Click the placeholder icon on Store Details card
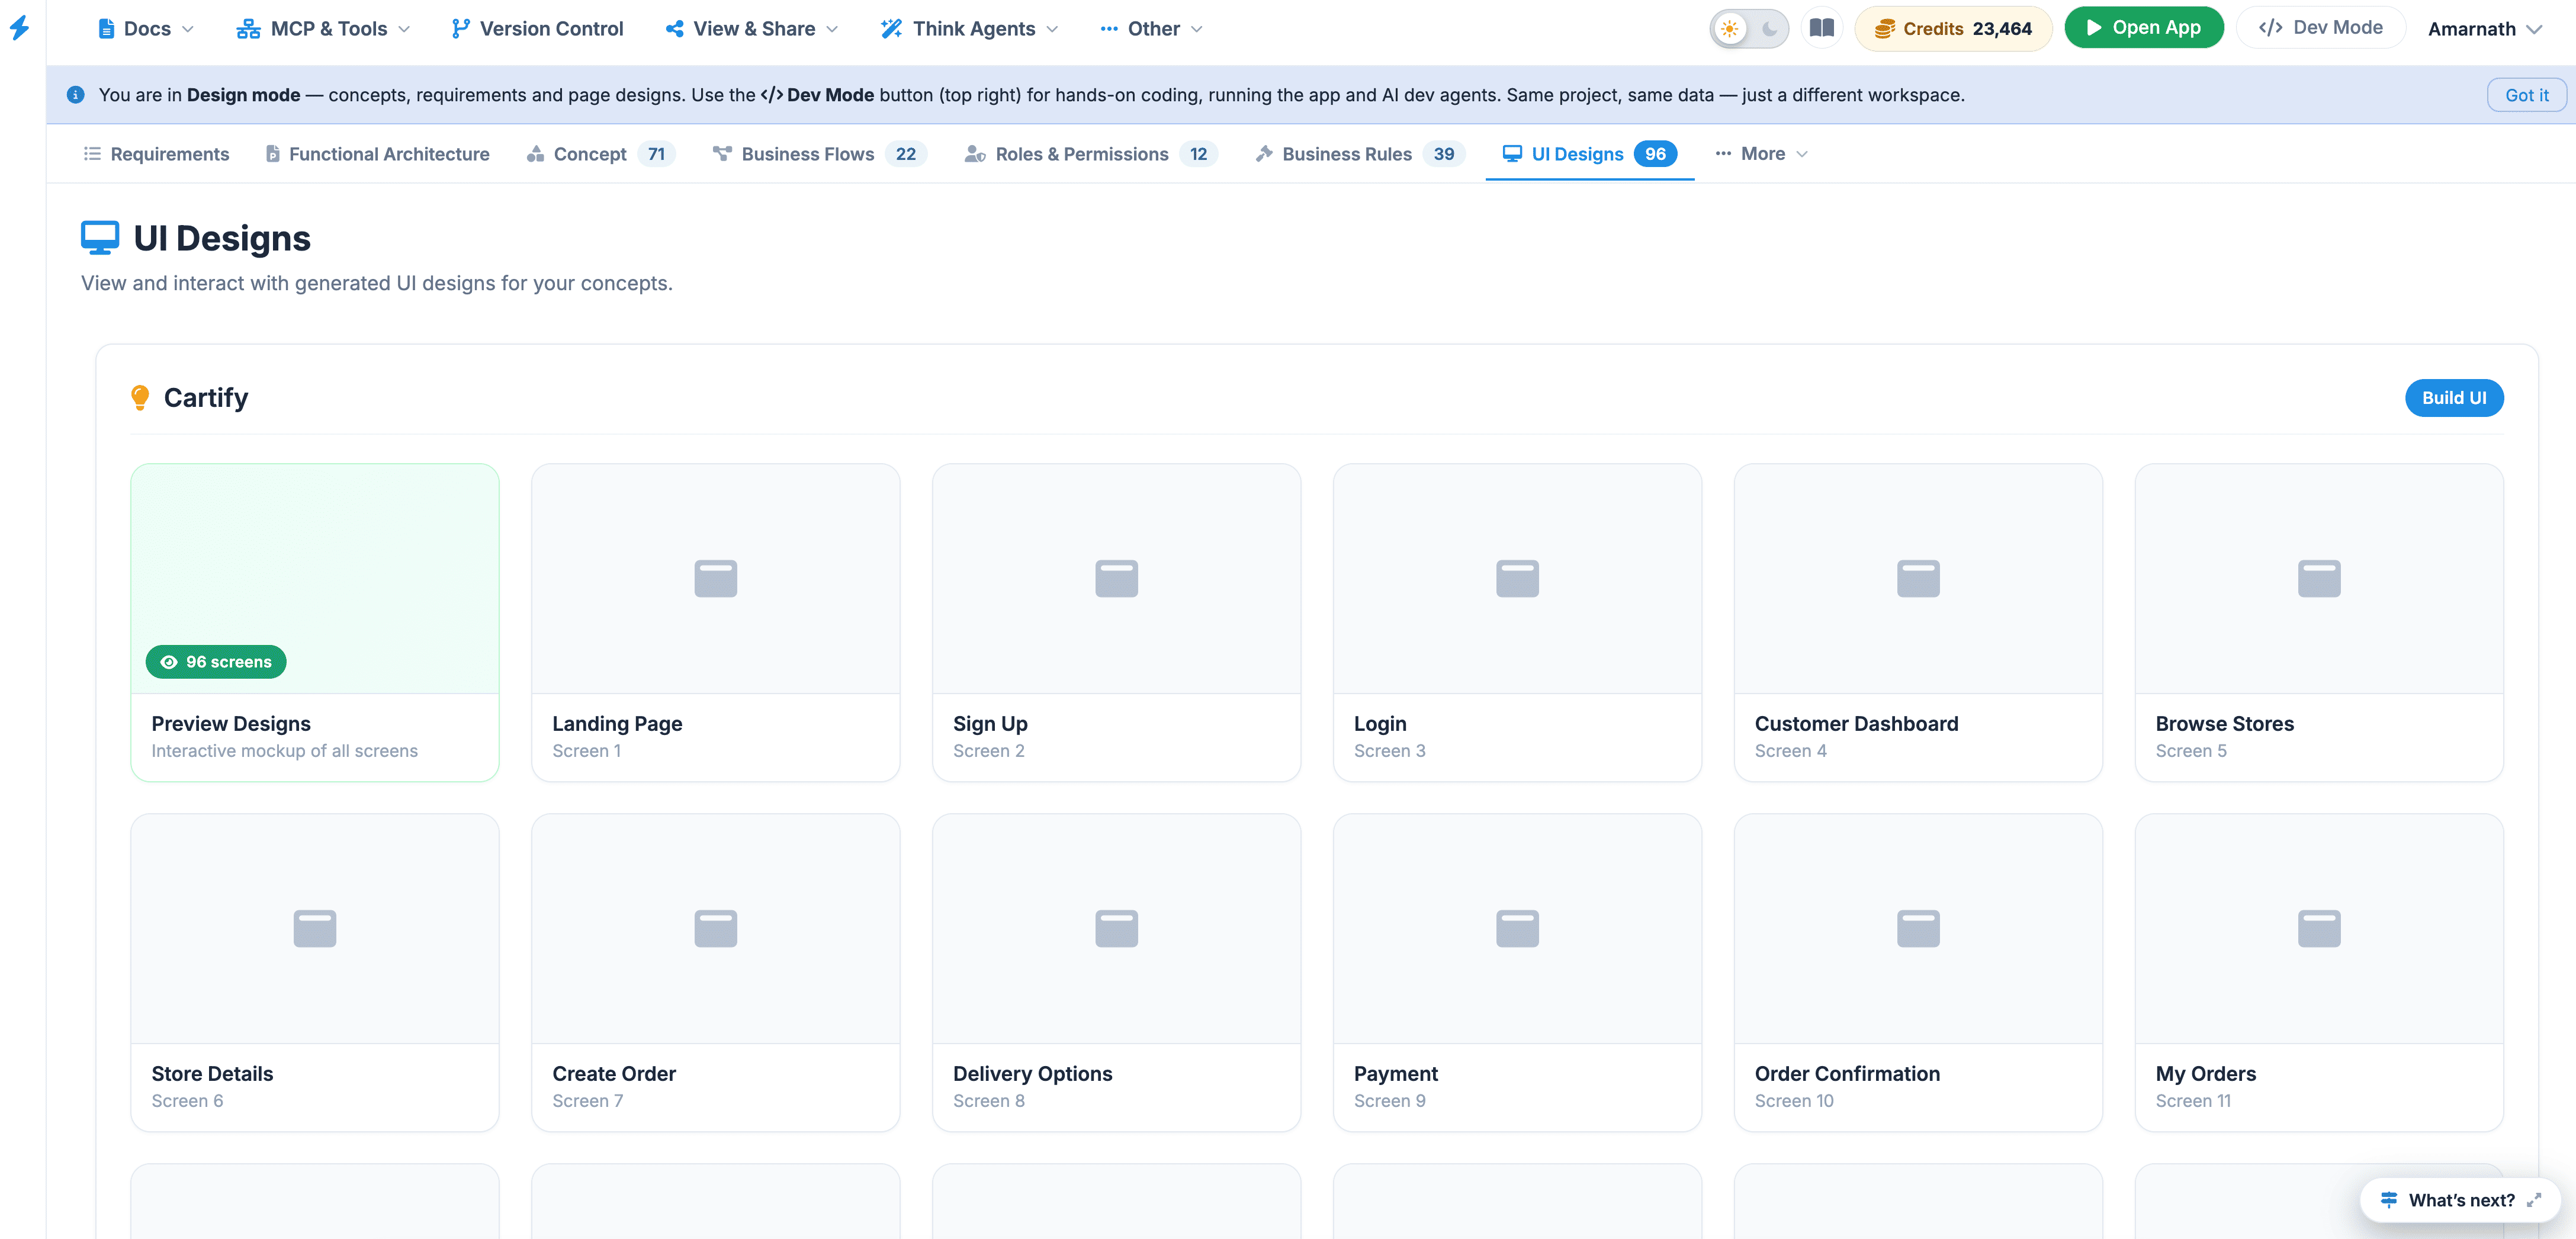The image size is (2576, 1239). [315, 928]
